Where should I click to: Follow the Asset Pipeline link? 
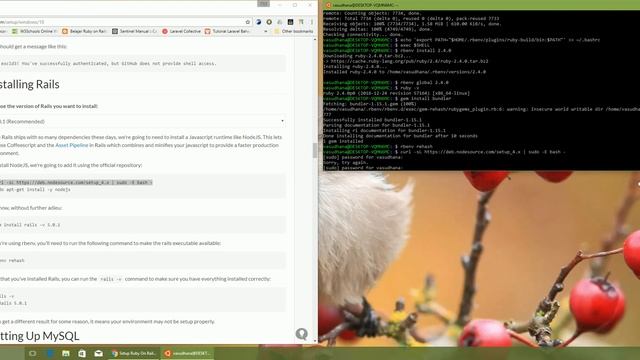(72, 145)
